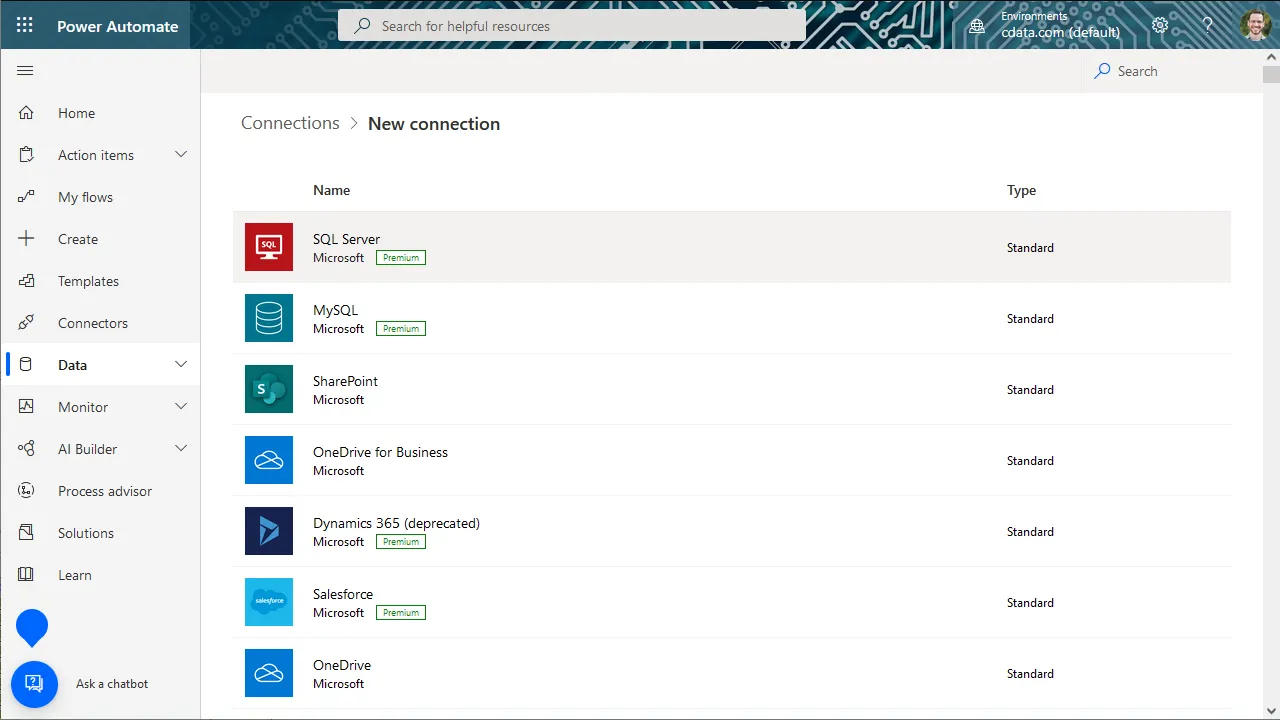Click the Salesforce connector icon

point(269,602)
